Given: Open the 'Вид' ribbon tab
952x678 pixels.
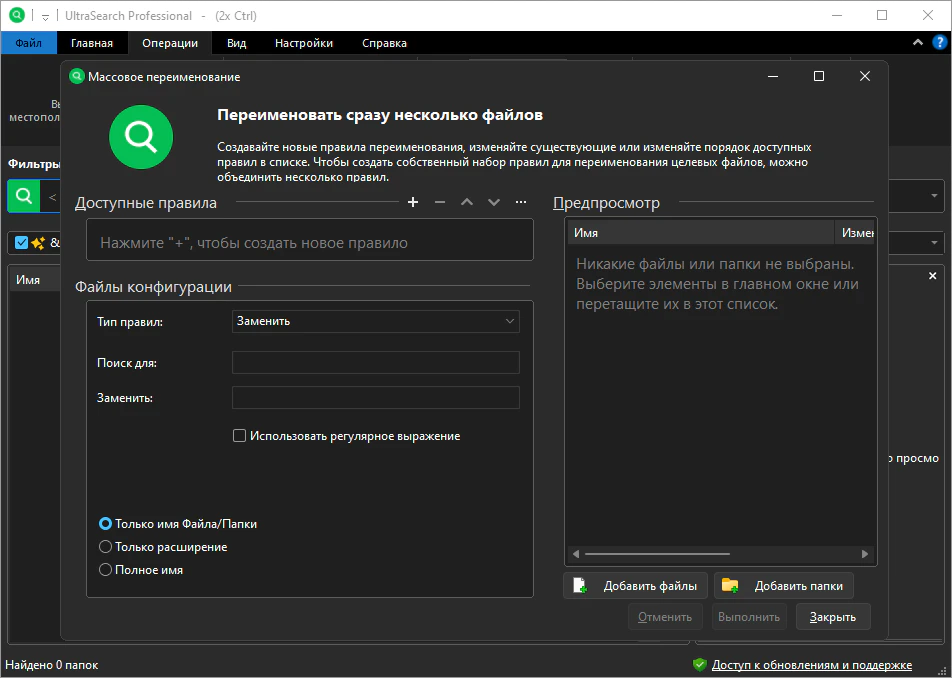Looking at the screenshot, I should click(236, 43).
